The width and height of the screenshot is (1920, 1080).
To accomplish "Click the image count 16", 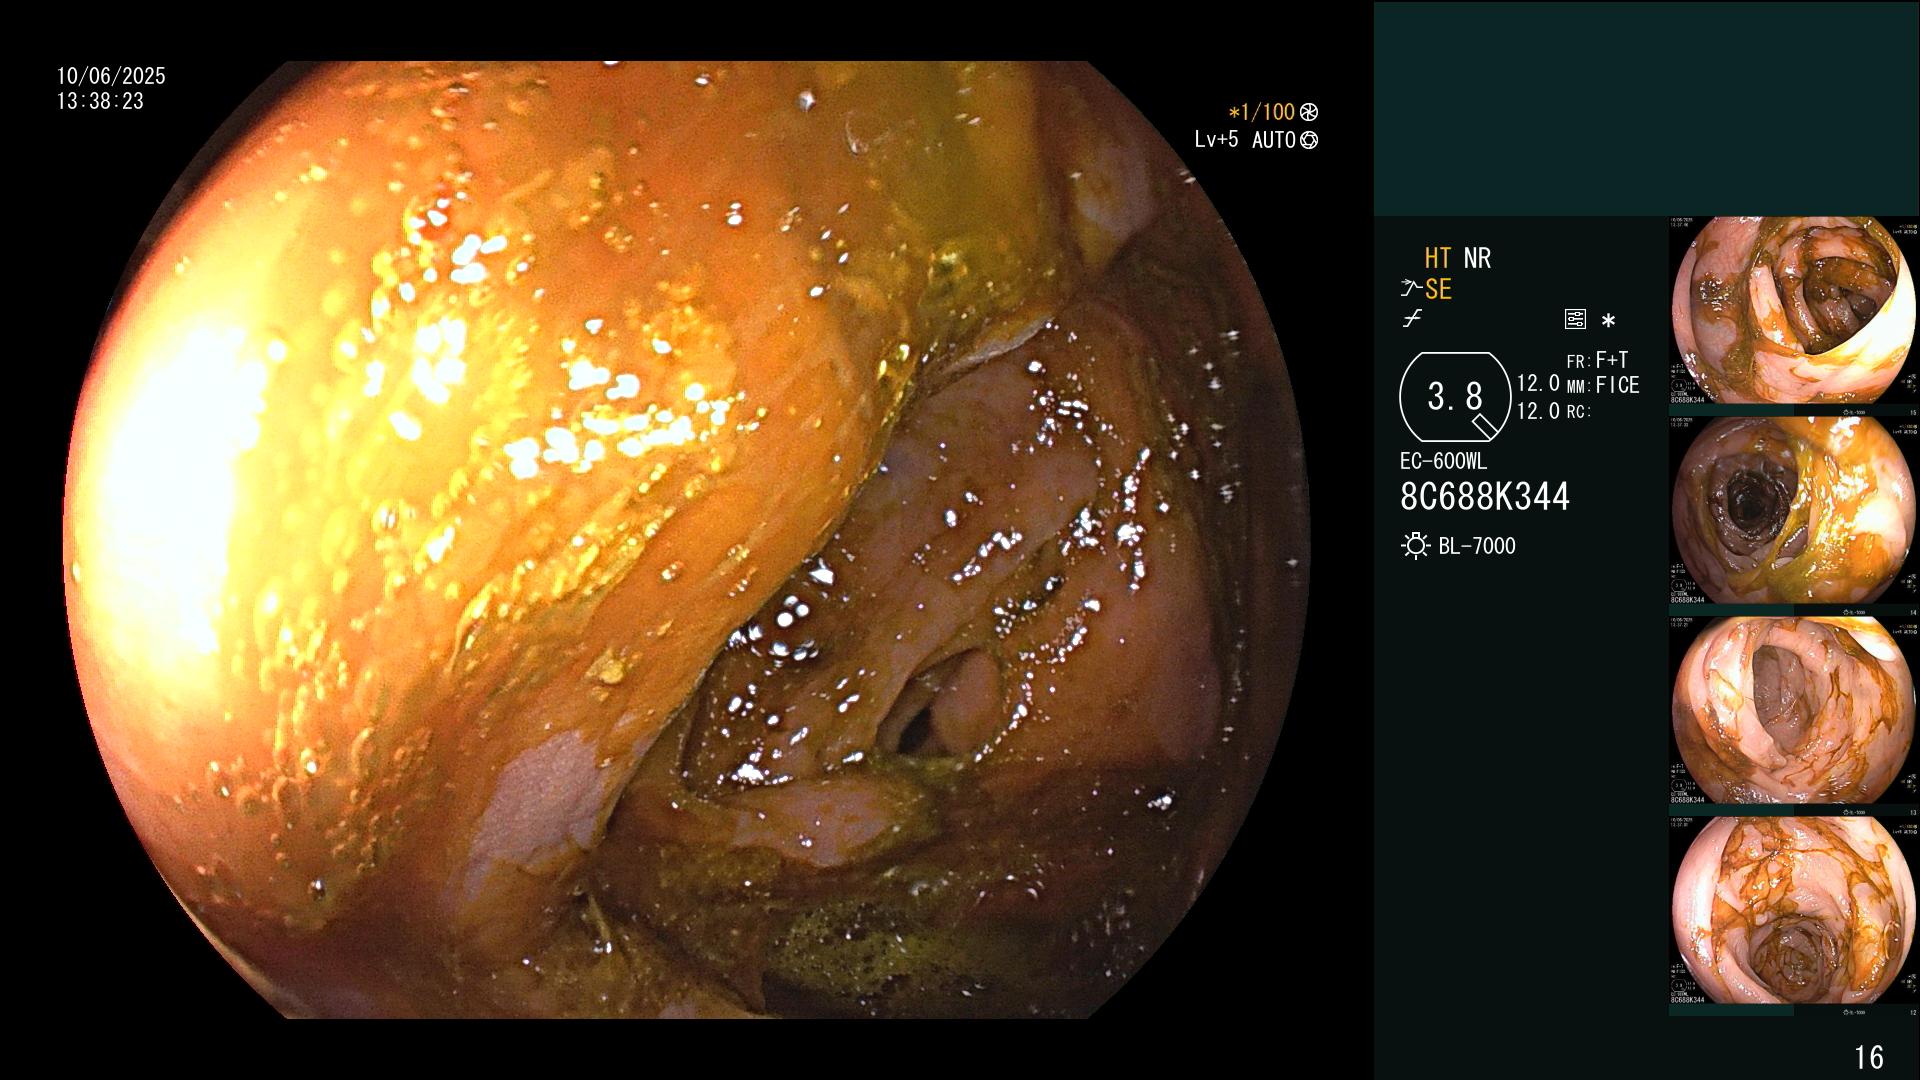I will pyautogui.click(x=1869, y=1057).
